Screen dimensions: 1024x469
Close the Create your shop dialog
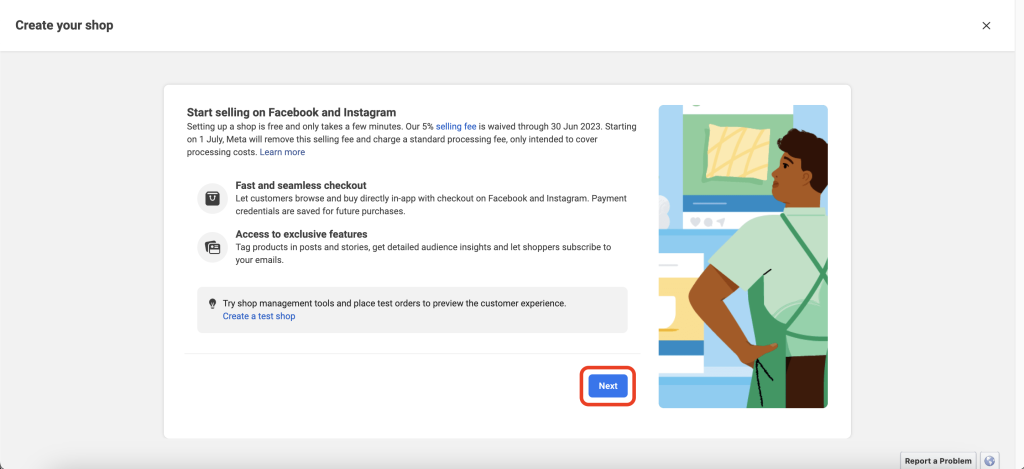[986, 25]
